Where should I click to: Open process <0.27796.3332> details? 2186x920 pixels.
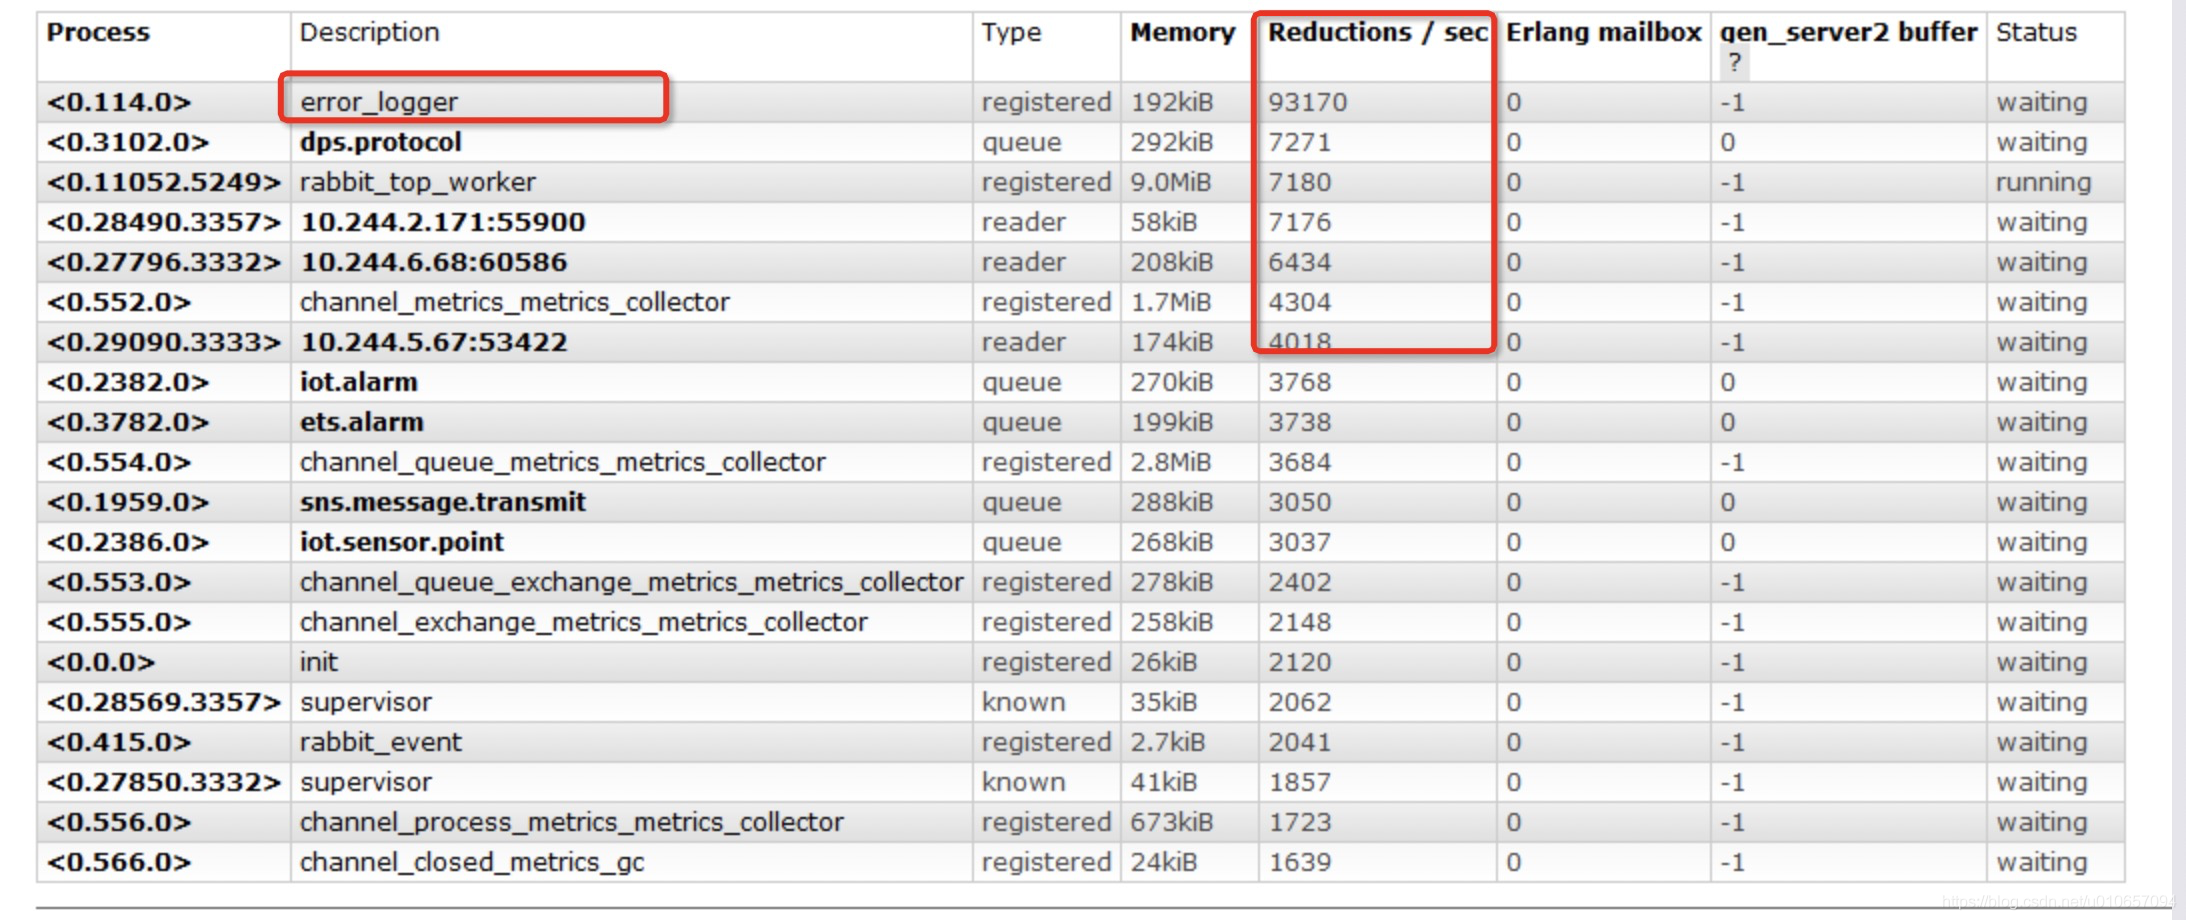164,262
